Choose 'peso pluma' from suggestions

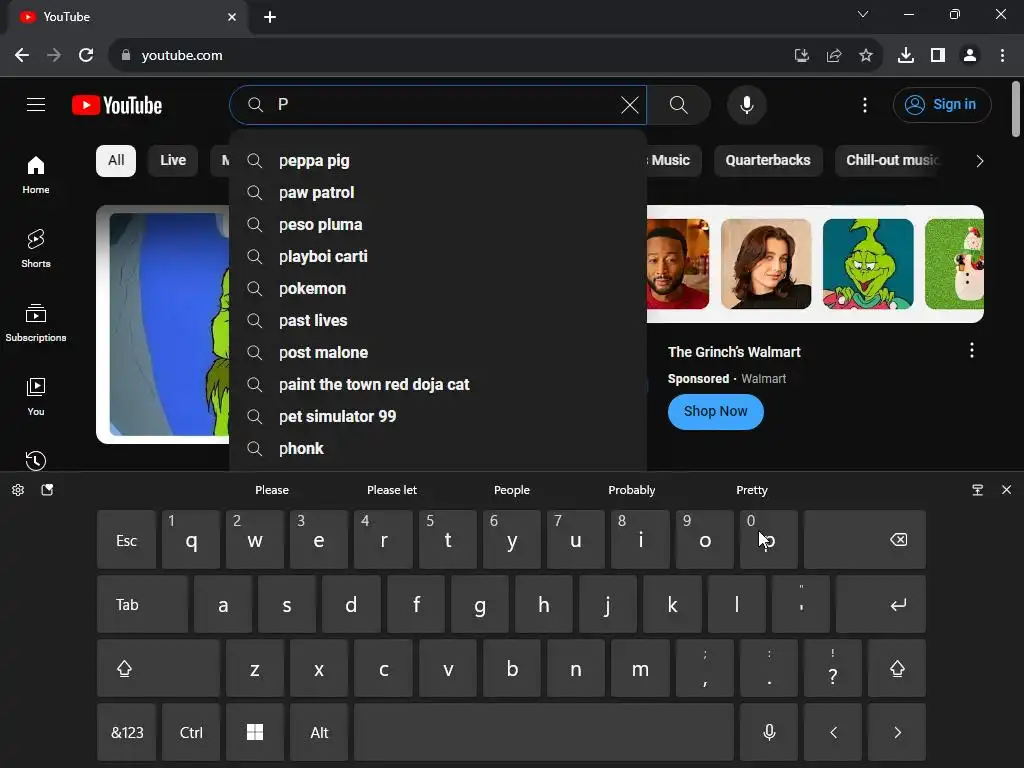(438, 225)
